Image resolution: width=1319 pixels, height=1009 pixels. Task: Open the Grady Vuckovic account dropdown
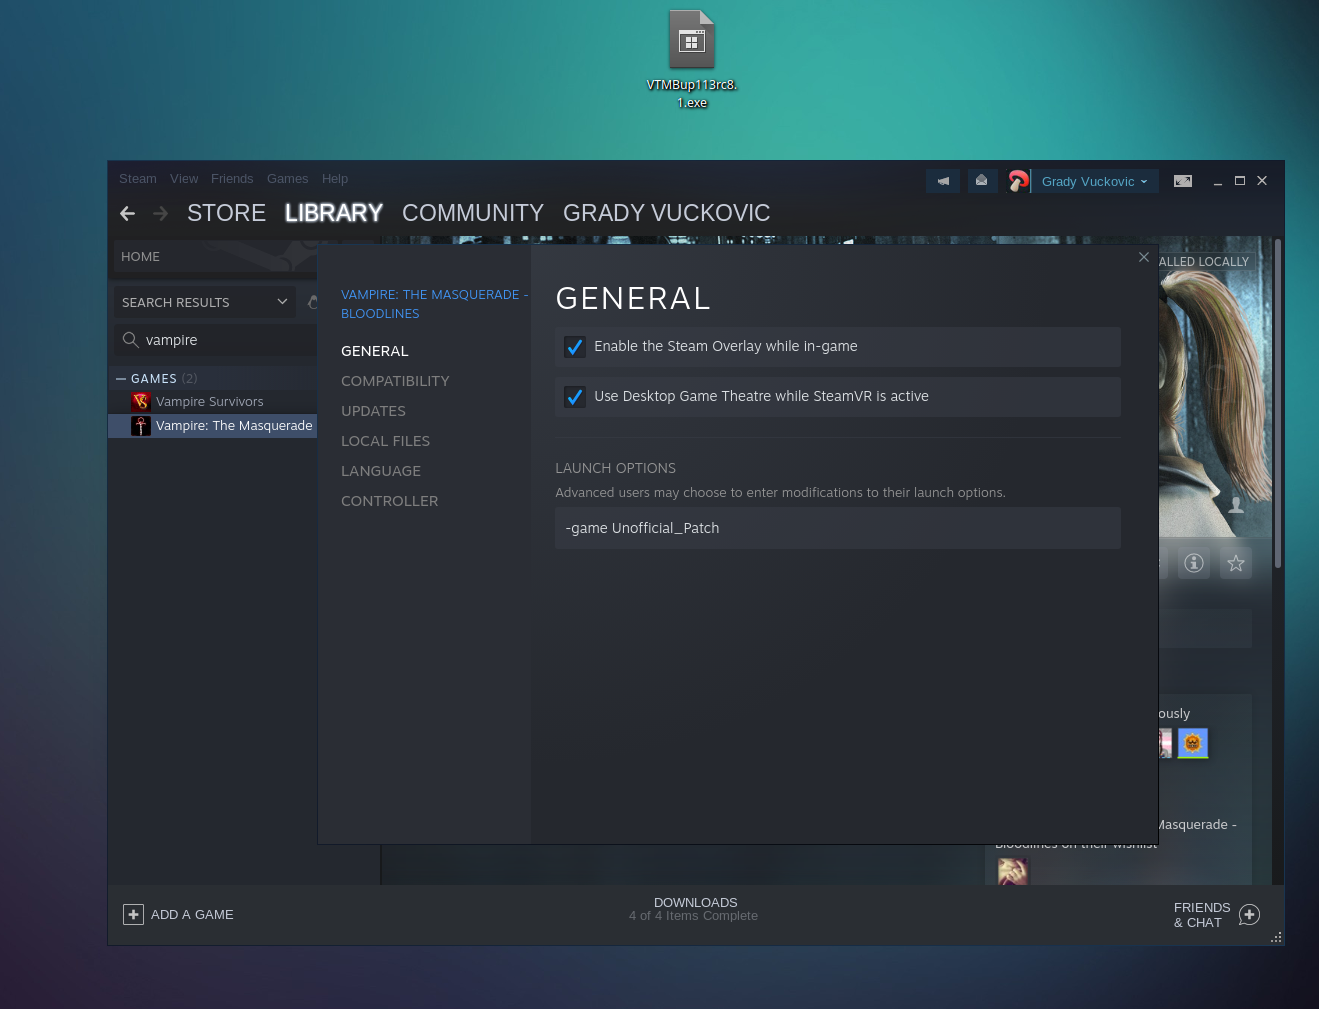[x=1095, y=181]
